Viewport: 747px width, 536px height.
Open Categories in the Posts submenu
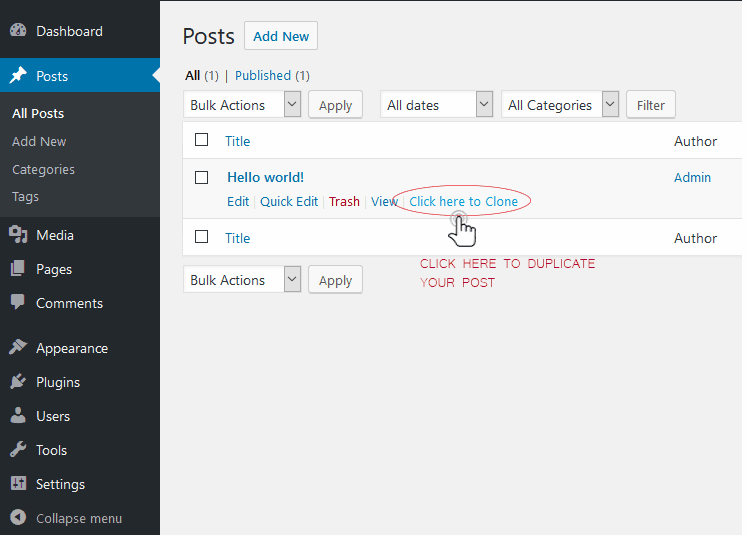[x=43, y=170]
